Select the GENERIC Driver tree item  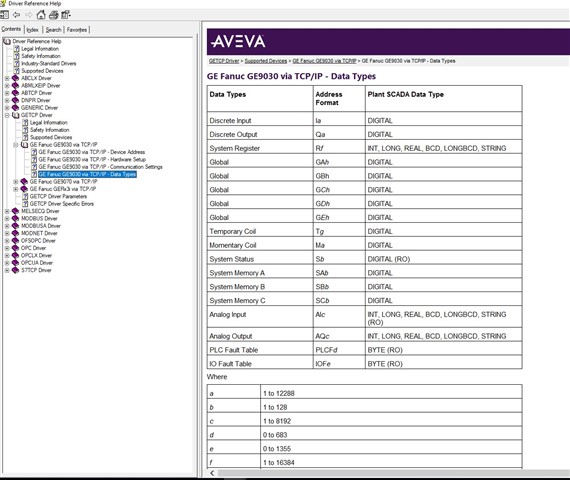click(x=39, y=108)
